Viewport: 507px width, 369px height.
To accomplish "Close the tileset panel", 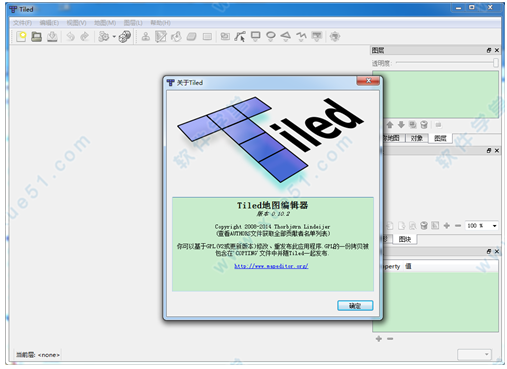I will pos(497,151).
